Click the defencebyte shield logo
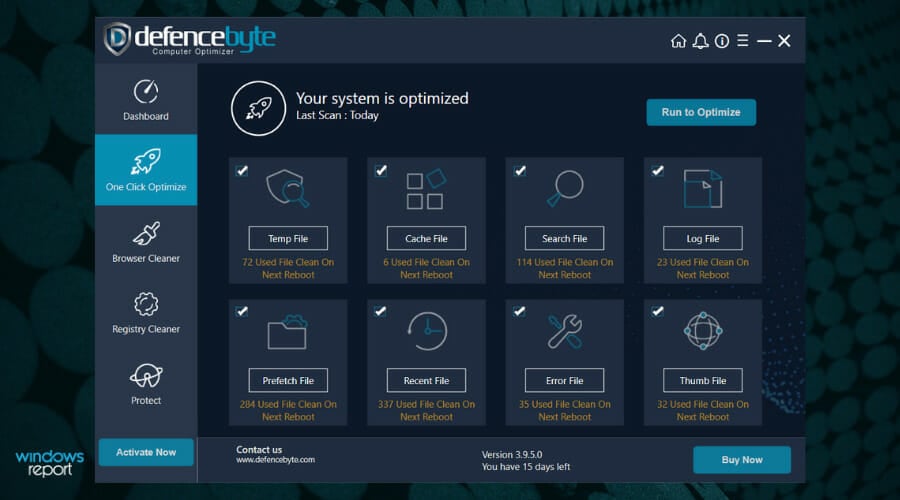Screen dimensions: 900x500 tap(118, 39)
